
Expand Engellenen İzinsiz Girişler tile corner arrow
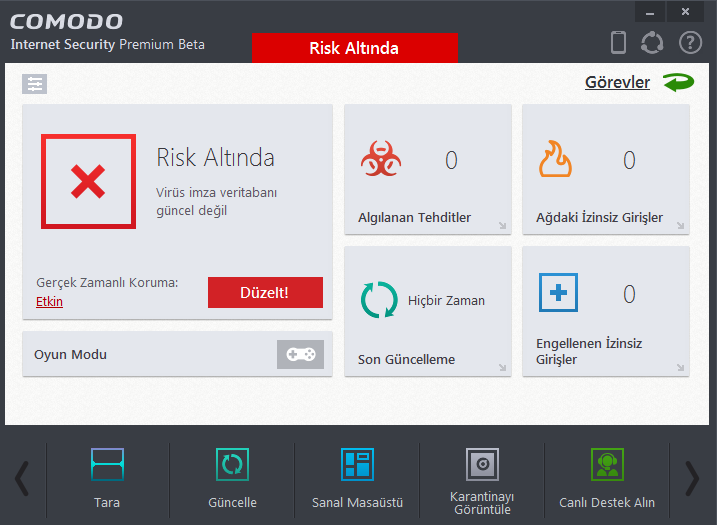(x=680, y=368)
